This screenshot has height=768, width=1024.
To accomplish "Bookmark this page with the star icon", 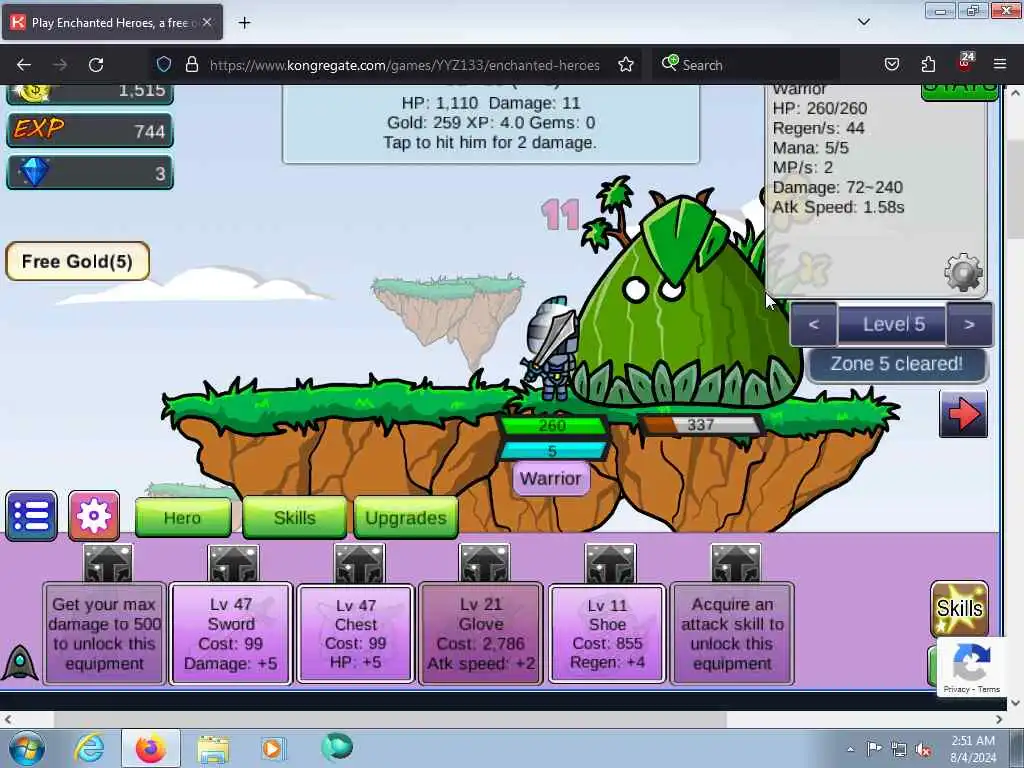I will click(x=626, y=65).
